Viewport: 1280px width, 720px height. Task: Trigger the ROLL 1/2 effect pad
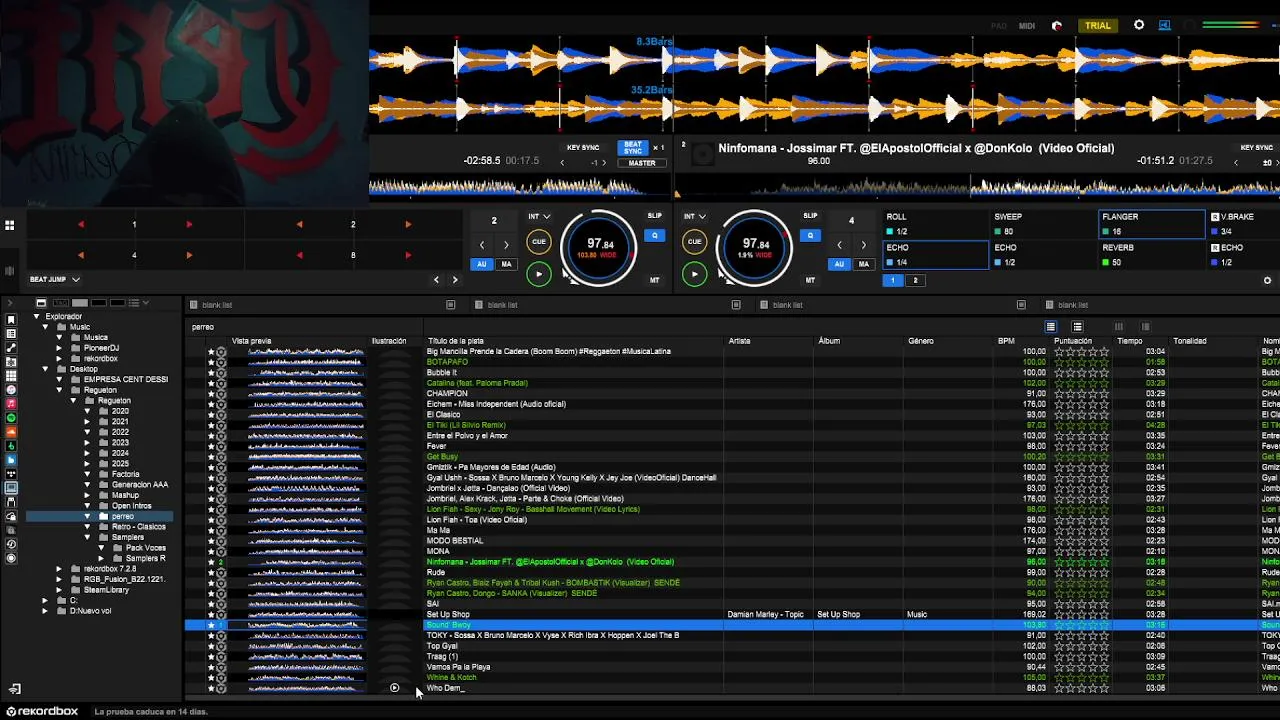pyautogui.click(x=936, y=224)
